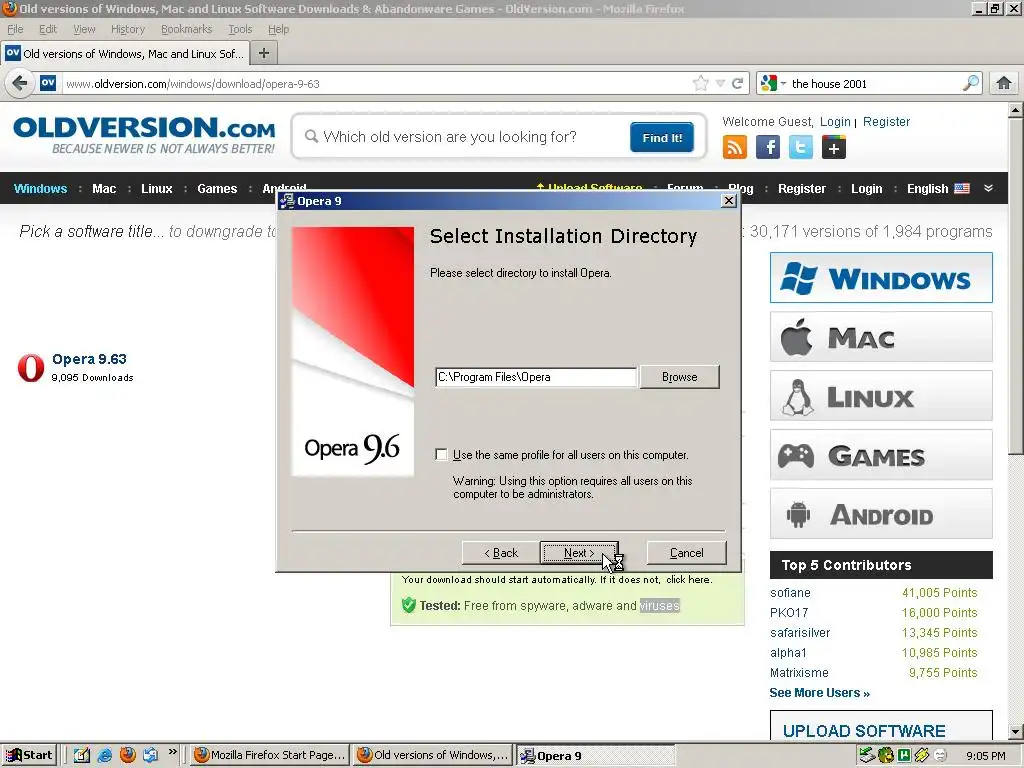Expand hidden quick launch items
1024x768 pixels.
pyautogui.click(x=172, y=752)
